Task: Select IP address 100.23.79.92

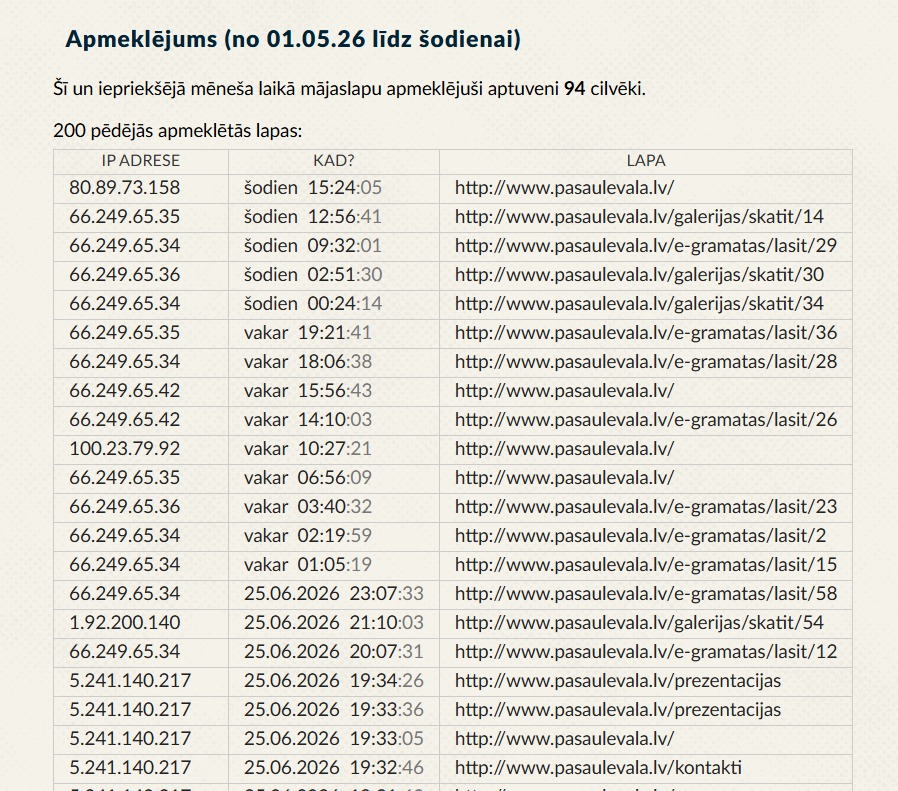Action: pyautogui.click(x=124, y=449)
